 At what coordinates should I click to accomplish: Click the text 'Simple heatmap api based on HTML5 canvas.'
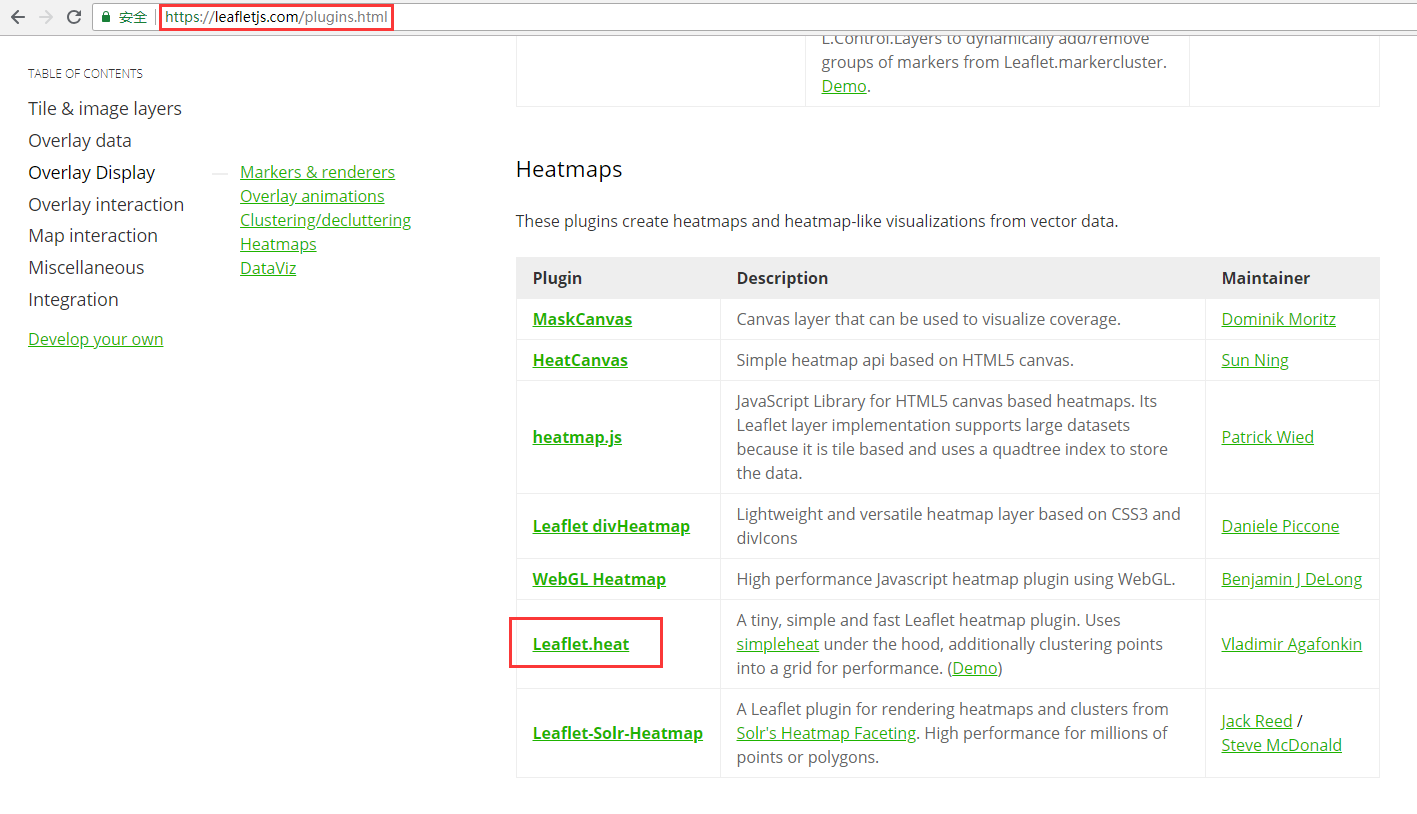point(905,360)
